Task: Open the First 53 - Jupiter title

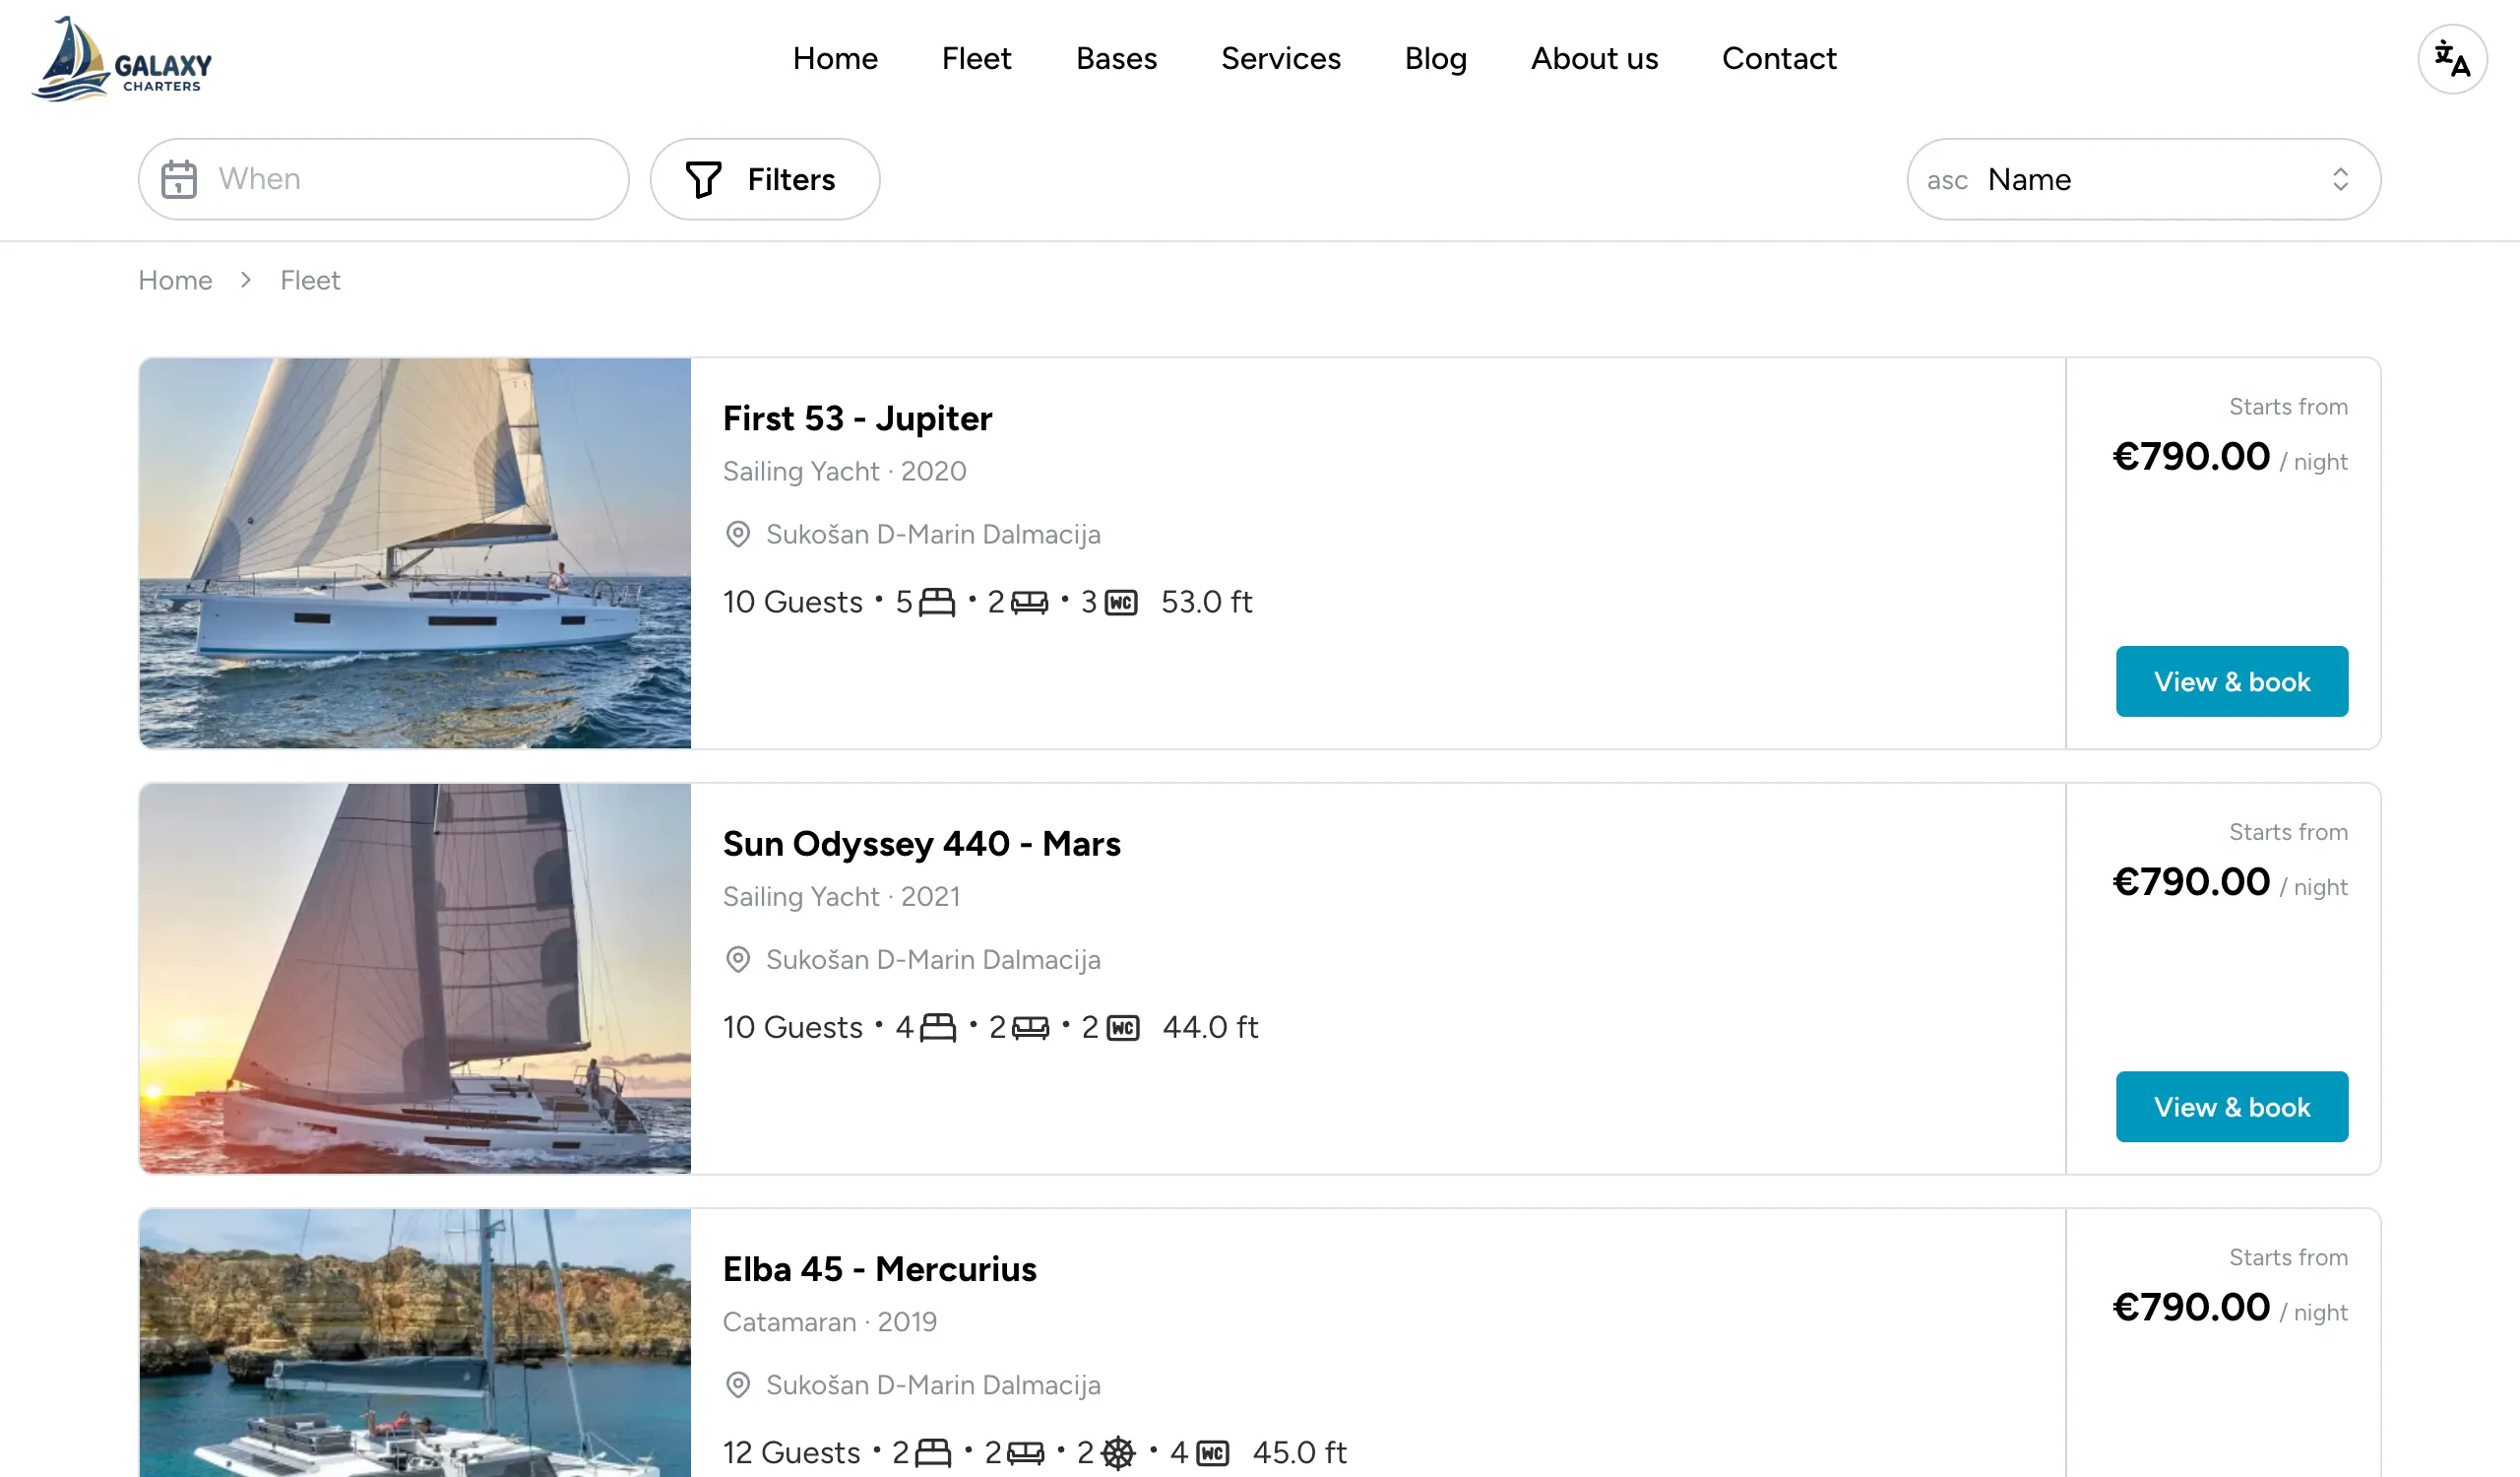Action: tap(857, 418)
